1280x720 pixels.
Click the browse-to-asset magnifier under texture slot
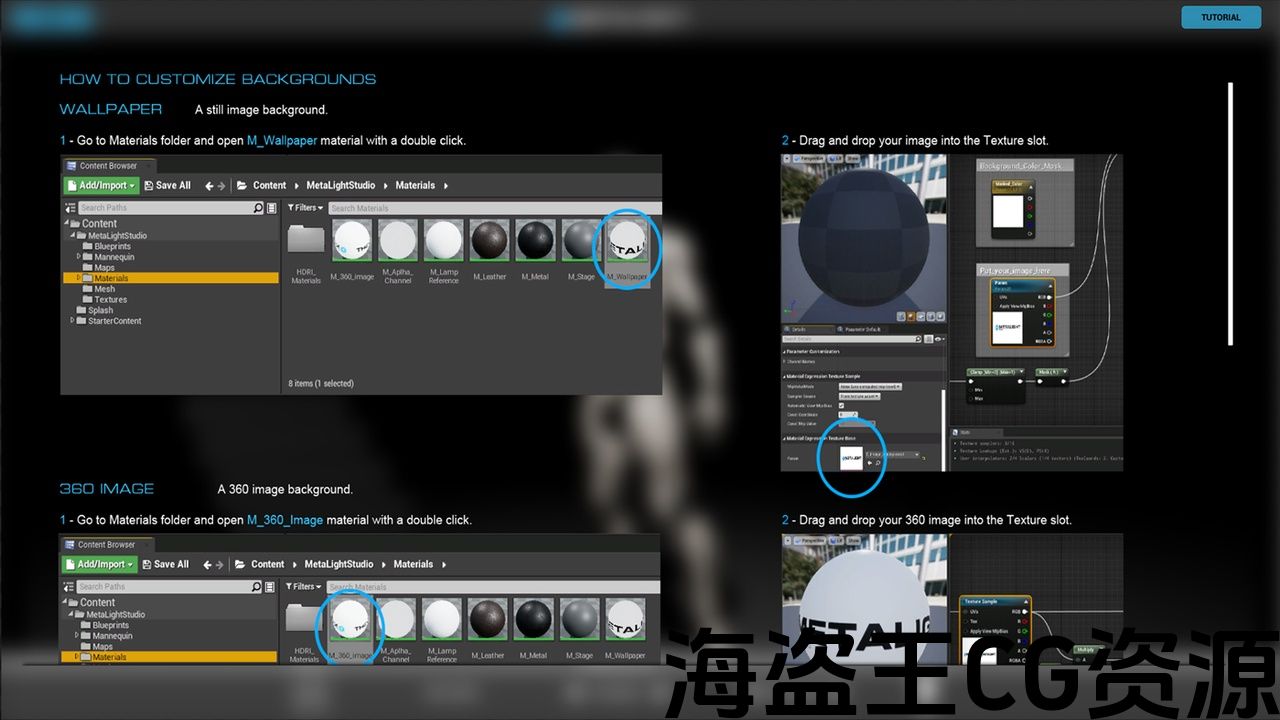878,463
